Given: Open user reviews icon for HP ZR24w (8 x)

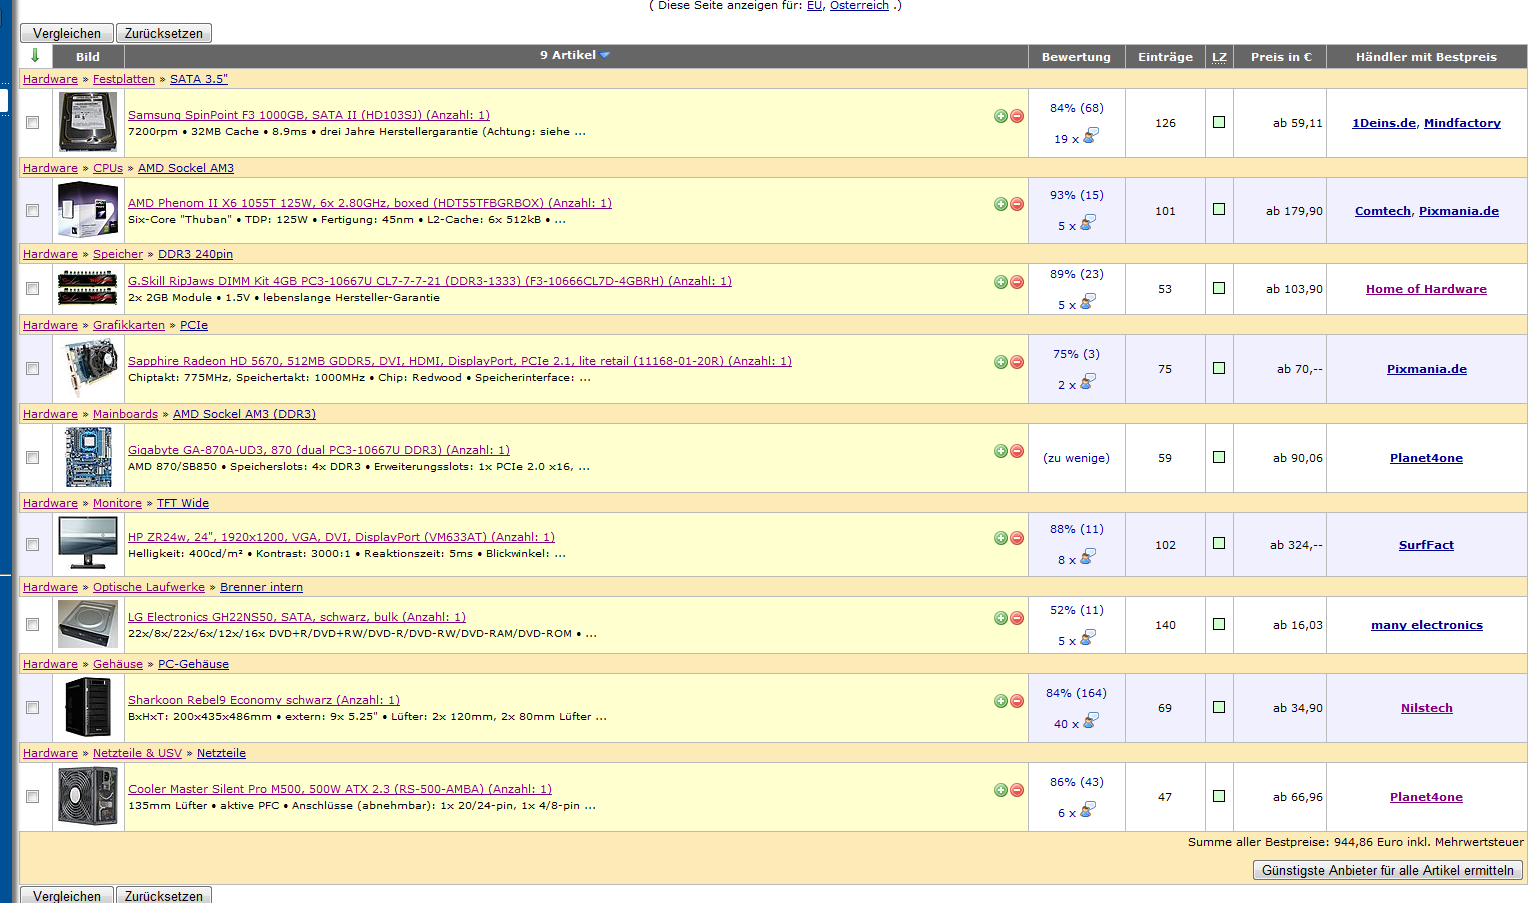Looking at the screenshot, I should [x=1088, y=556].
